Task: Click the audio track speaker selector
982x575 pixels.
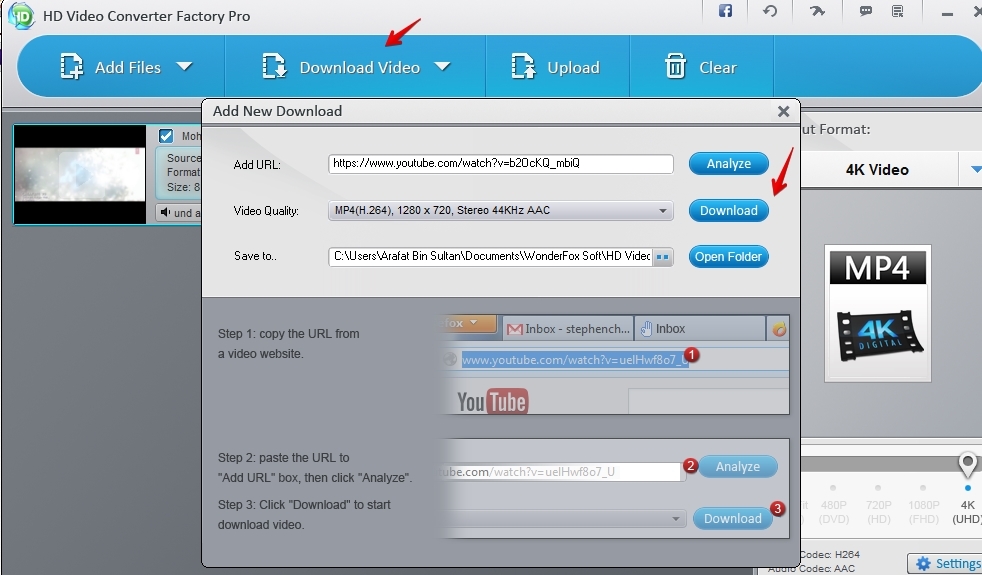Action: coord(178,212)
